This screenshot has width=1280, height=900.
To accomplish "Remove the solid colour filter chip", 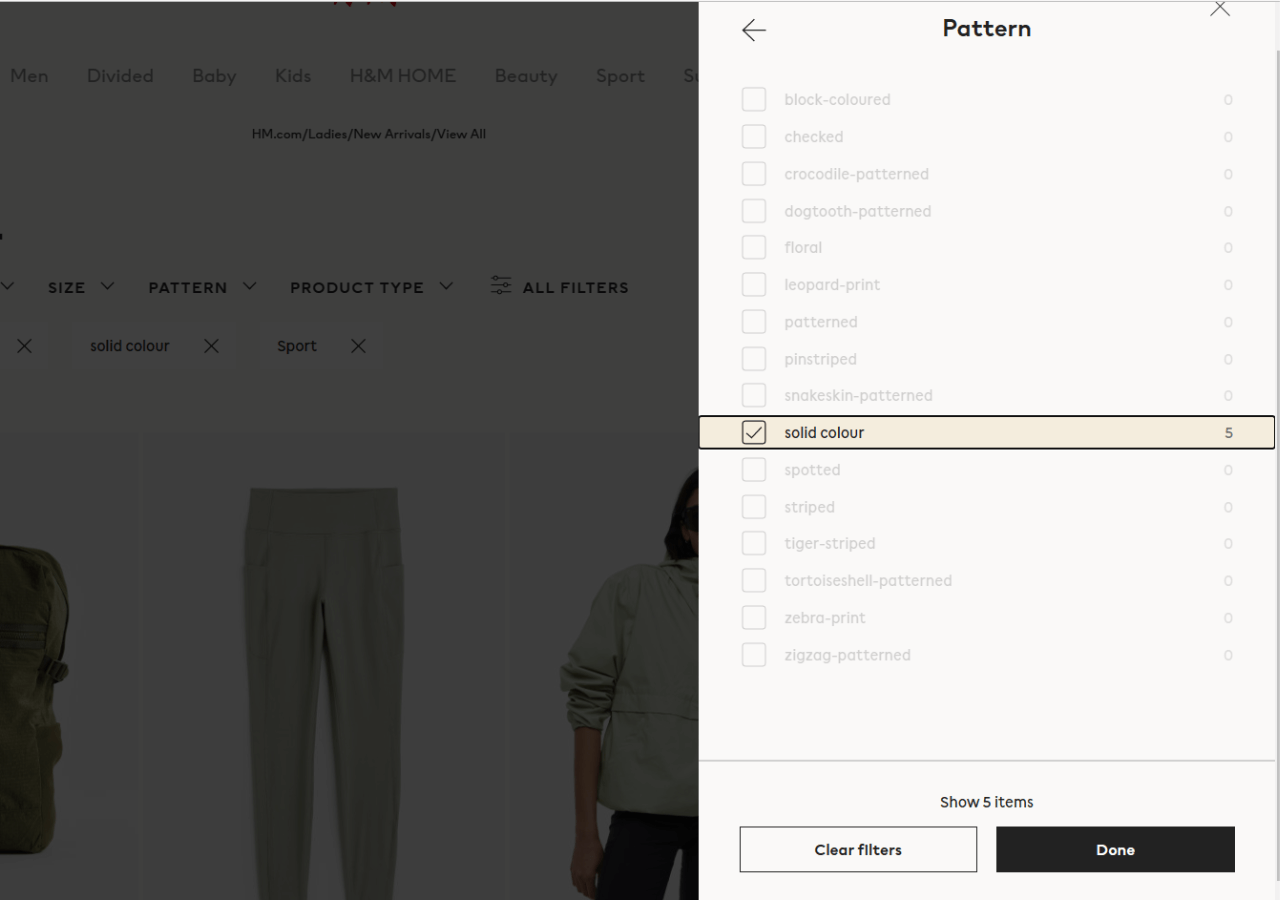I will [211, 345].
